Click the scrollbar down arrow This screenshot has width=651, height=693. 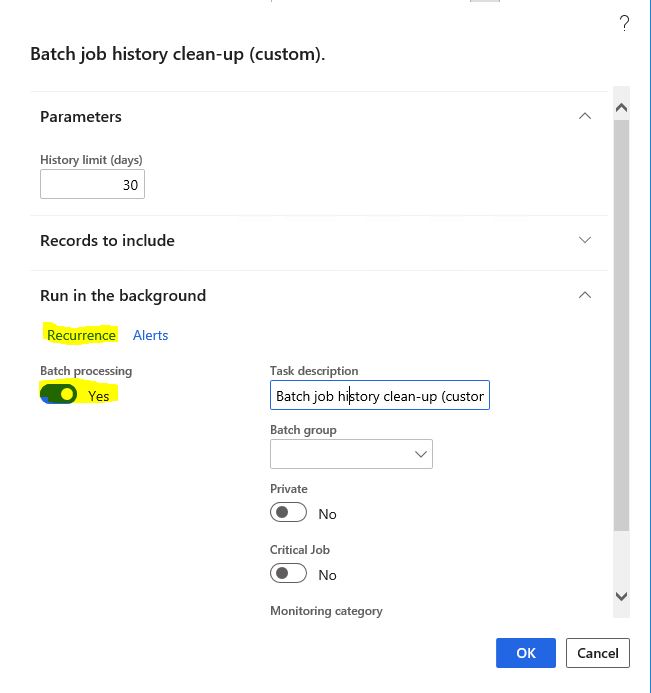tap(621, 596)
